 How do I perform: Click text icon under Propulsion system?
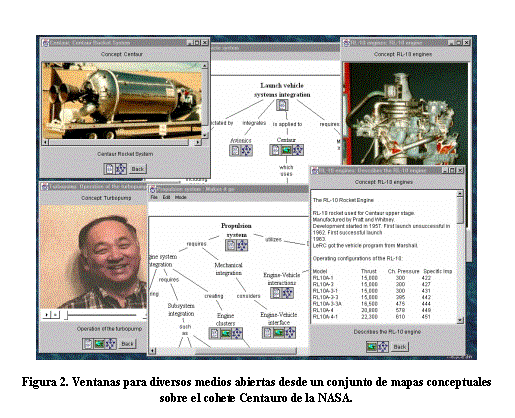coord(231,246)
